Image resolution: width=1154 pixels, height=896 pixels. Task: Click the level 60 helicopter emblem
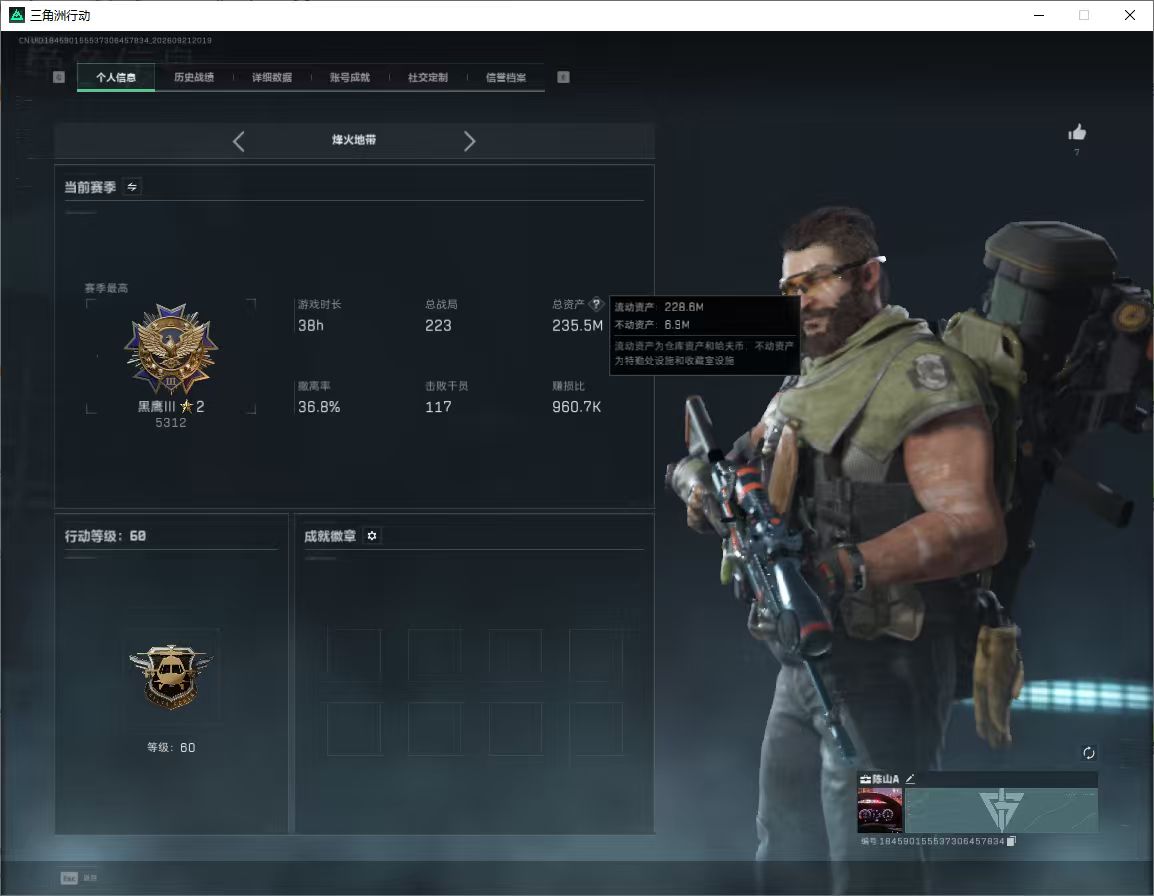coord(171,676)
